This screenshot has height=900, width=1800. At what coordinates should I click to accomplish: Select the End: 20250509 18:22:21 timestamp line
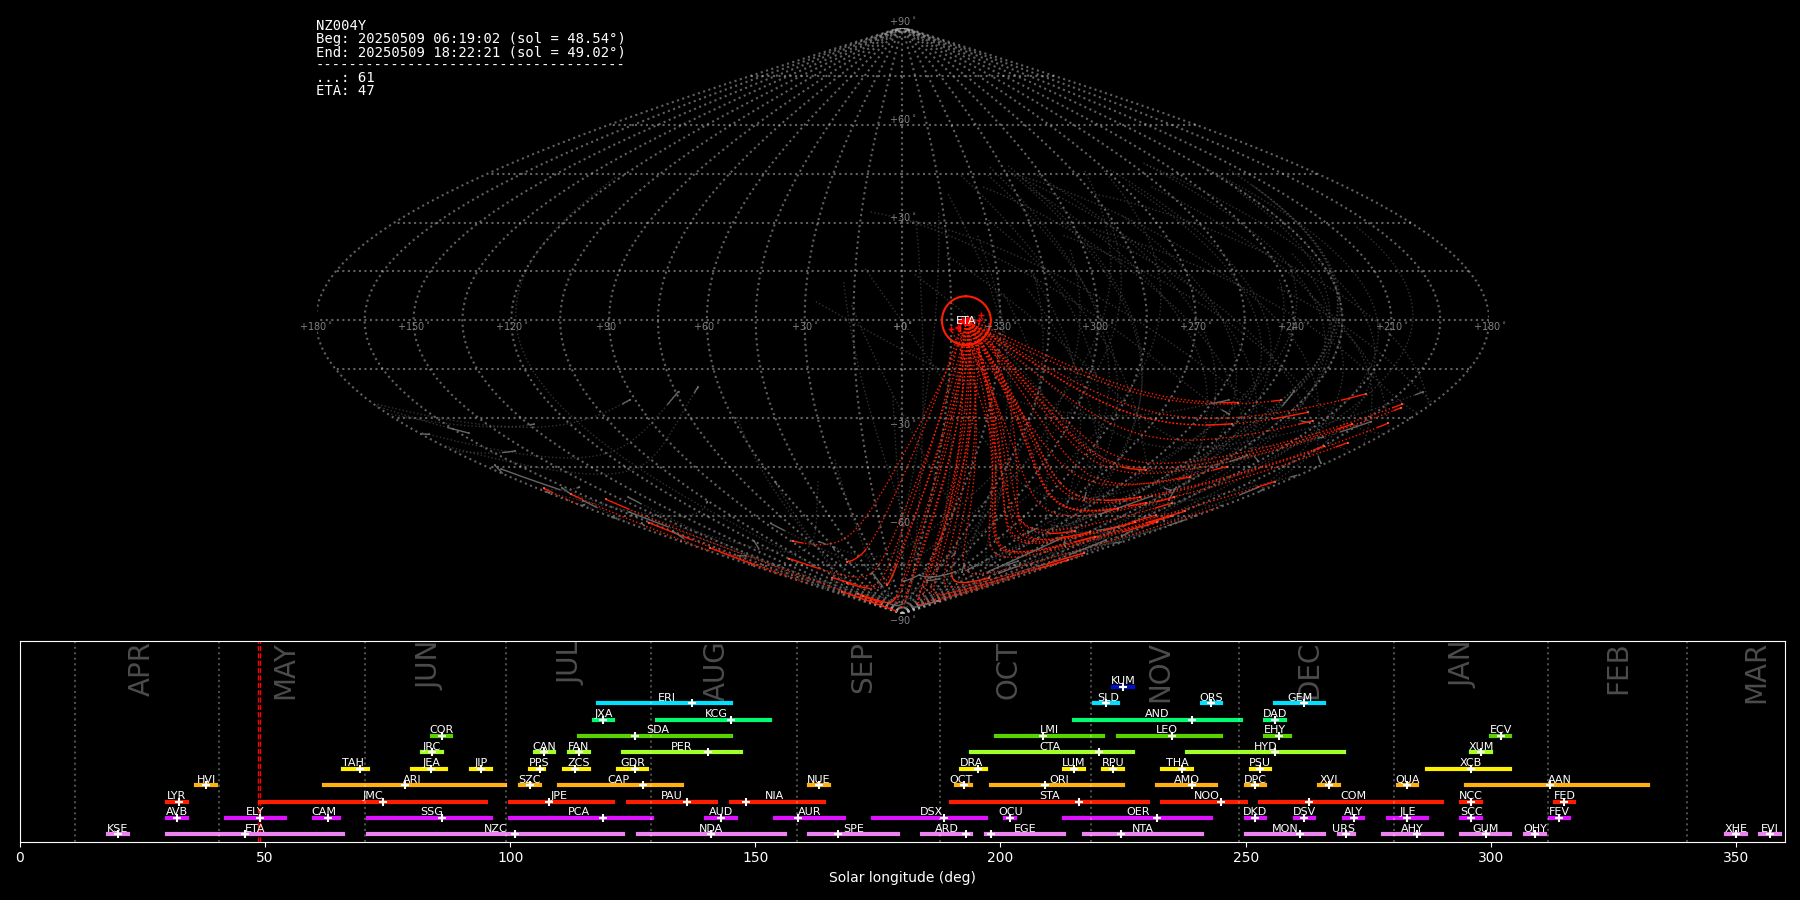click(x=470, y=52)
